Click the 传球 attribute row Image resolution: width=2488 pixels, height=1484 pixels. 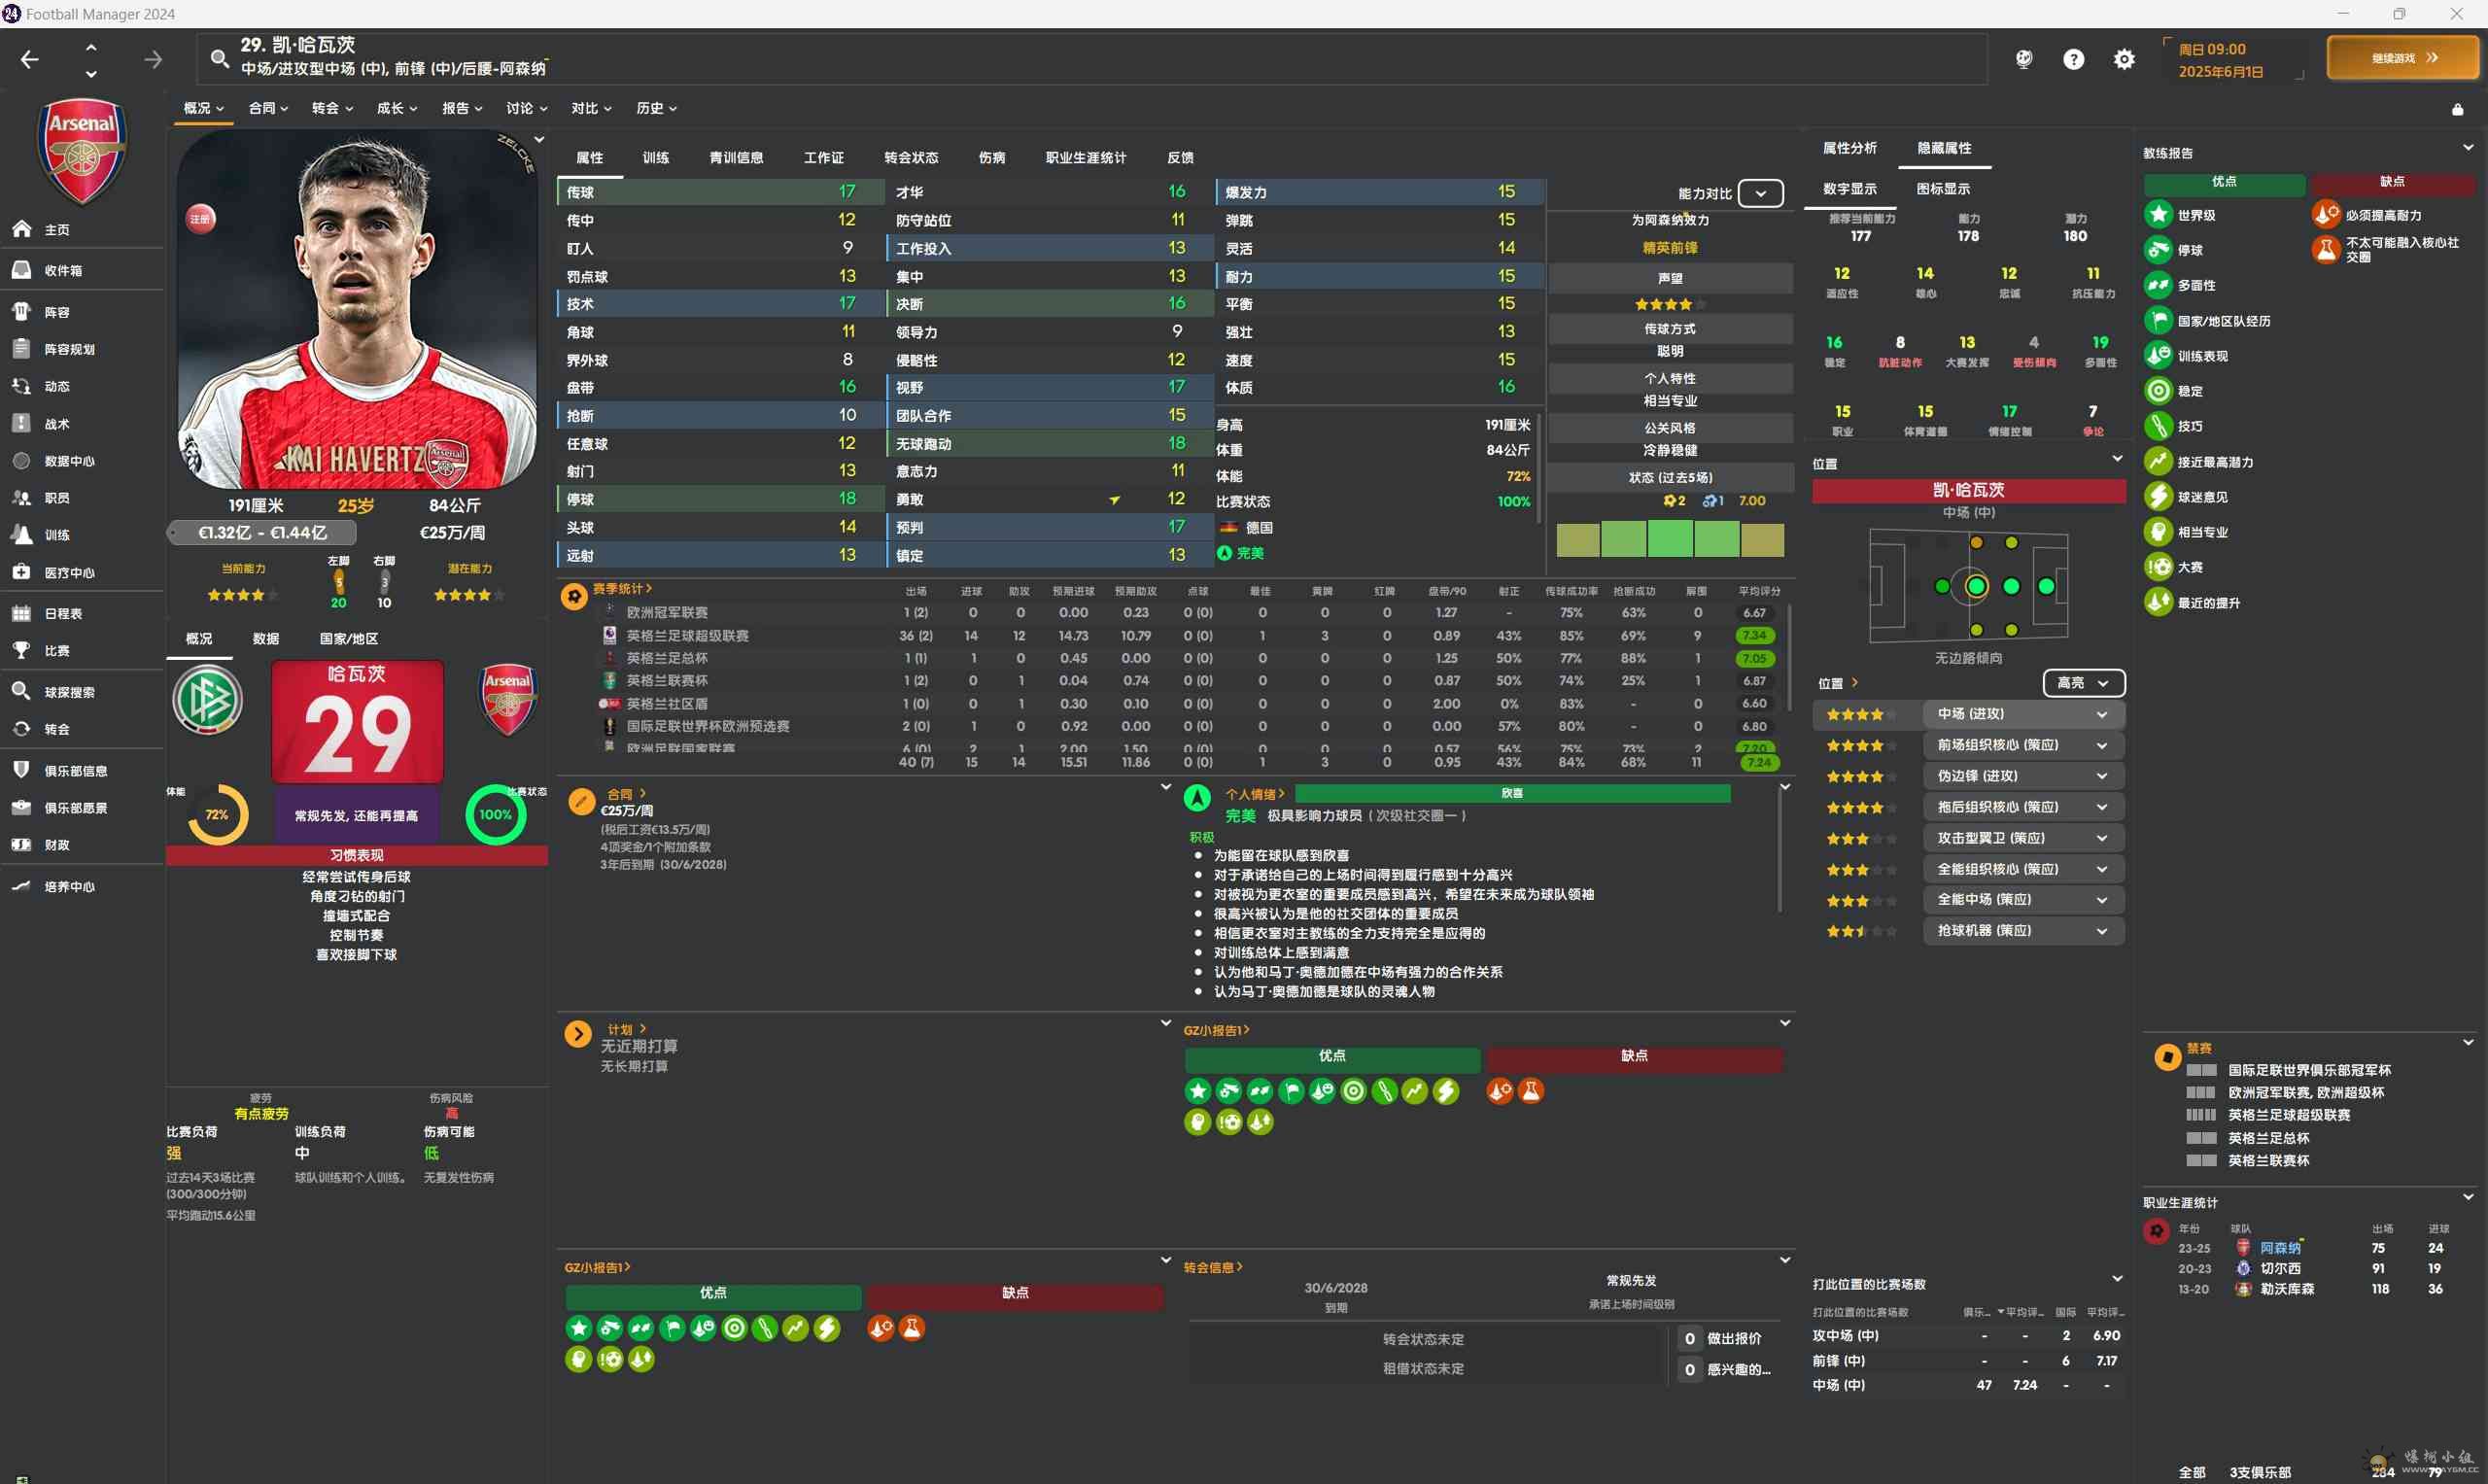pyautogui.click(x=720, y=191)
